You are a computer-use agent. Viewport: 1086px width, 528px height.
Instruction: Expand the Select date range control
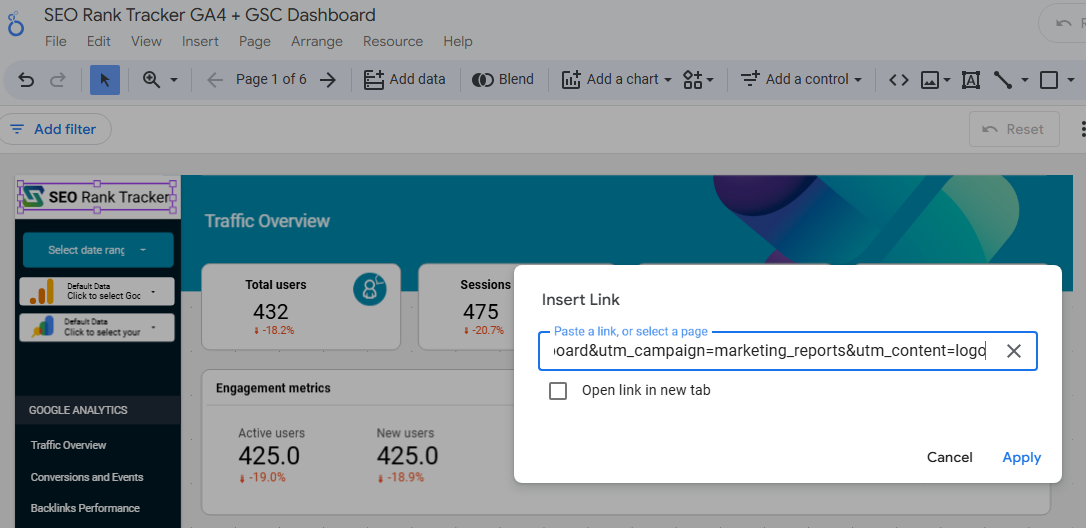pyautogui.click(x=98, y=250)
